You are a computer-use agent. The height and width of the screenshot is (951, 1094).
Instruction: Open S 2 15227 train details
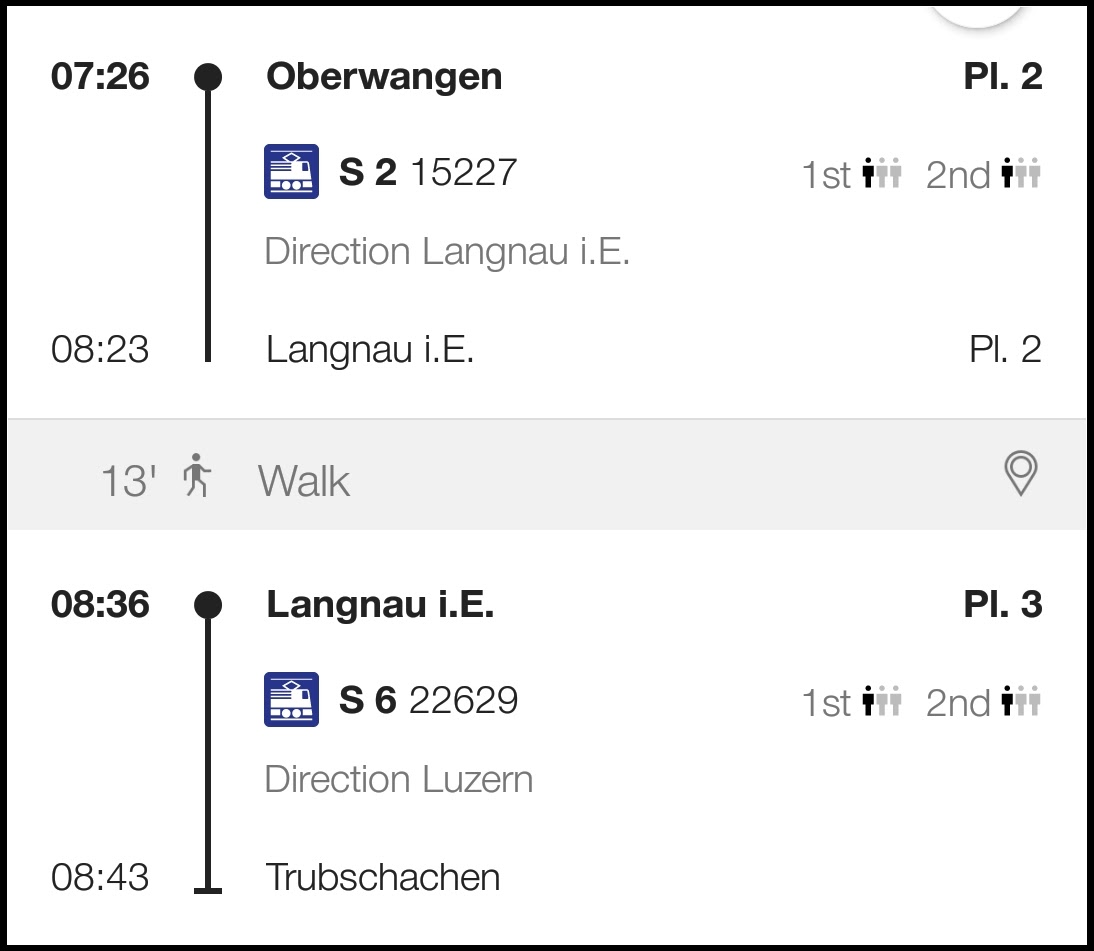click(x=428, y=173)
